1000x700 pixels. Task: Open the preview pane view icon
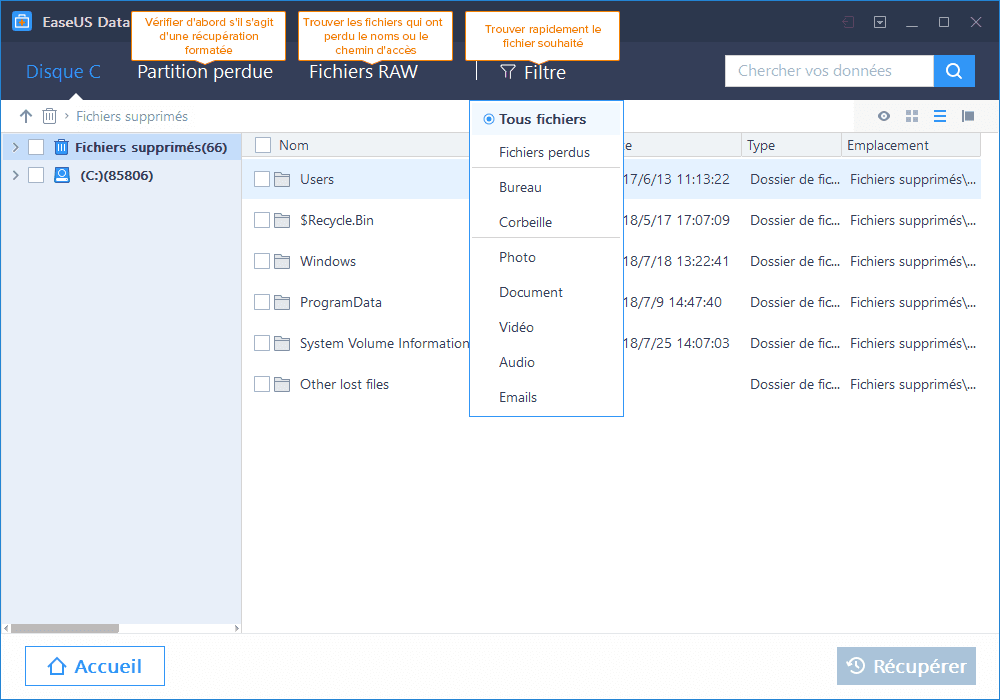(x=968, y=116)
